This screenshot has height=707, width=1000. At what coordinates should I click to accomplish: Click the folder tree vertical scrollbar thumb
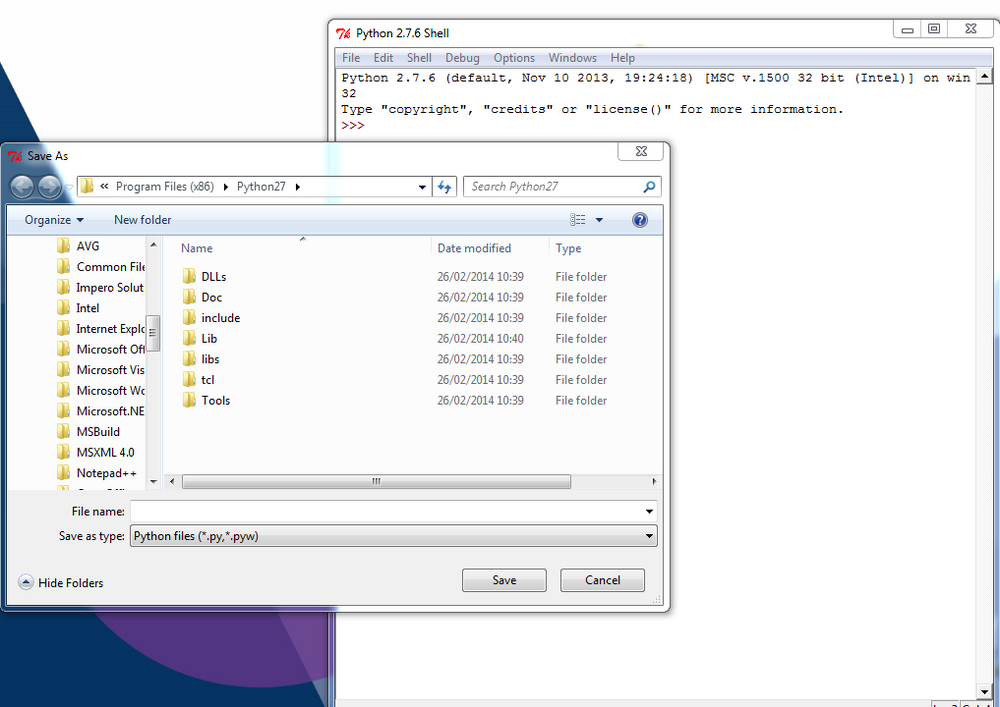click(152, 332)
